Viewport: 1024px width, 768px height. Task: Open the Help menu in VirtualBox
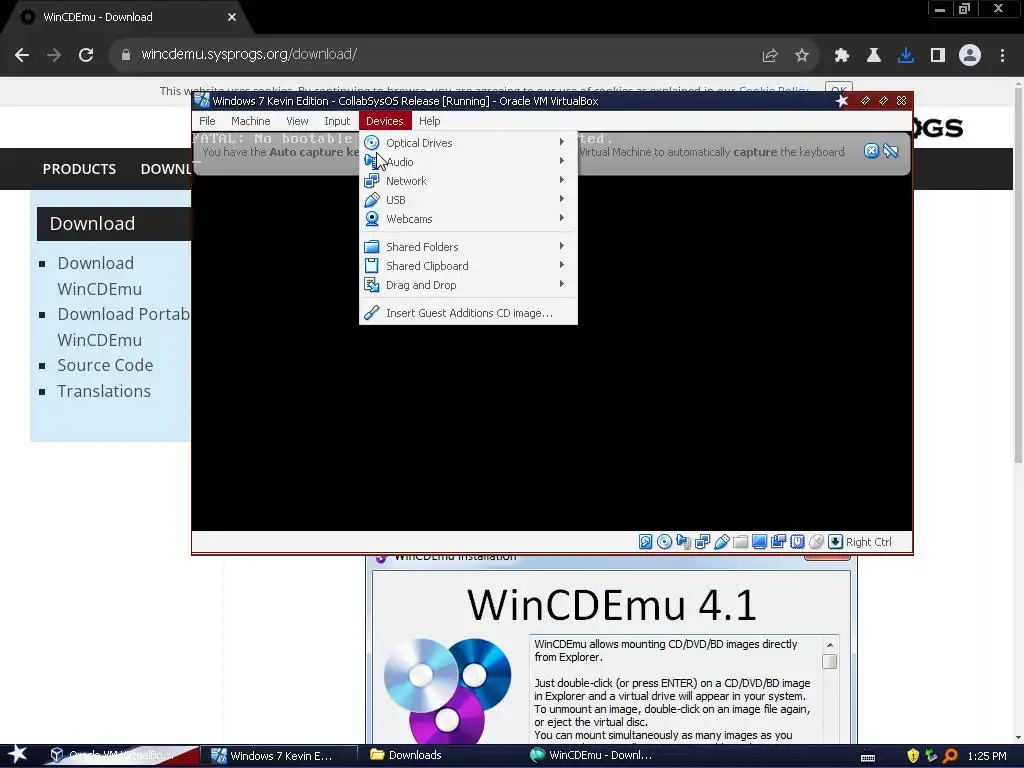(430, 121)
